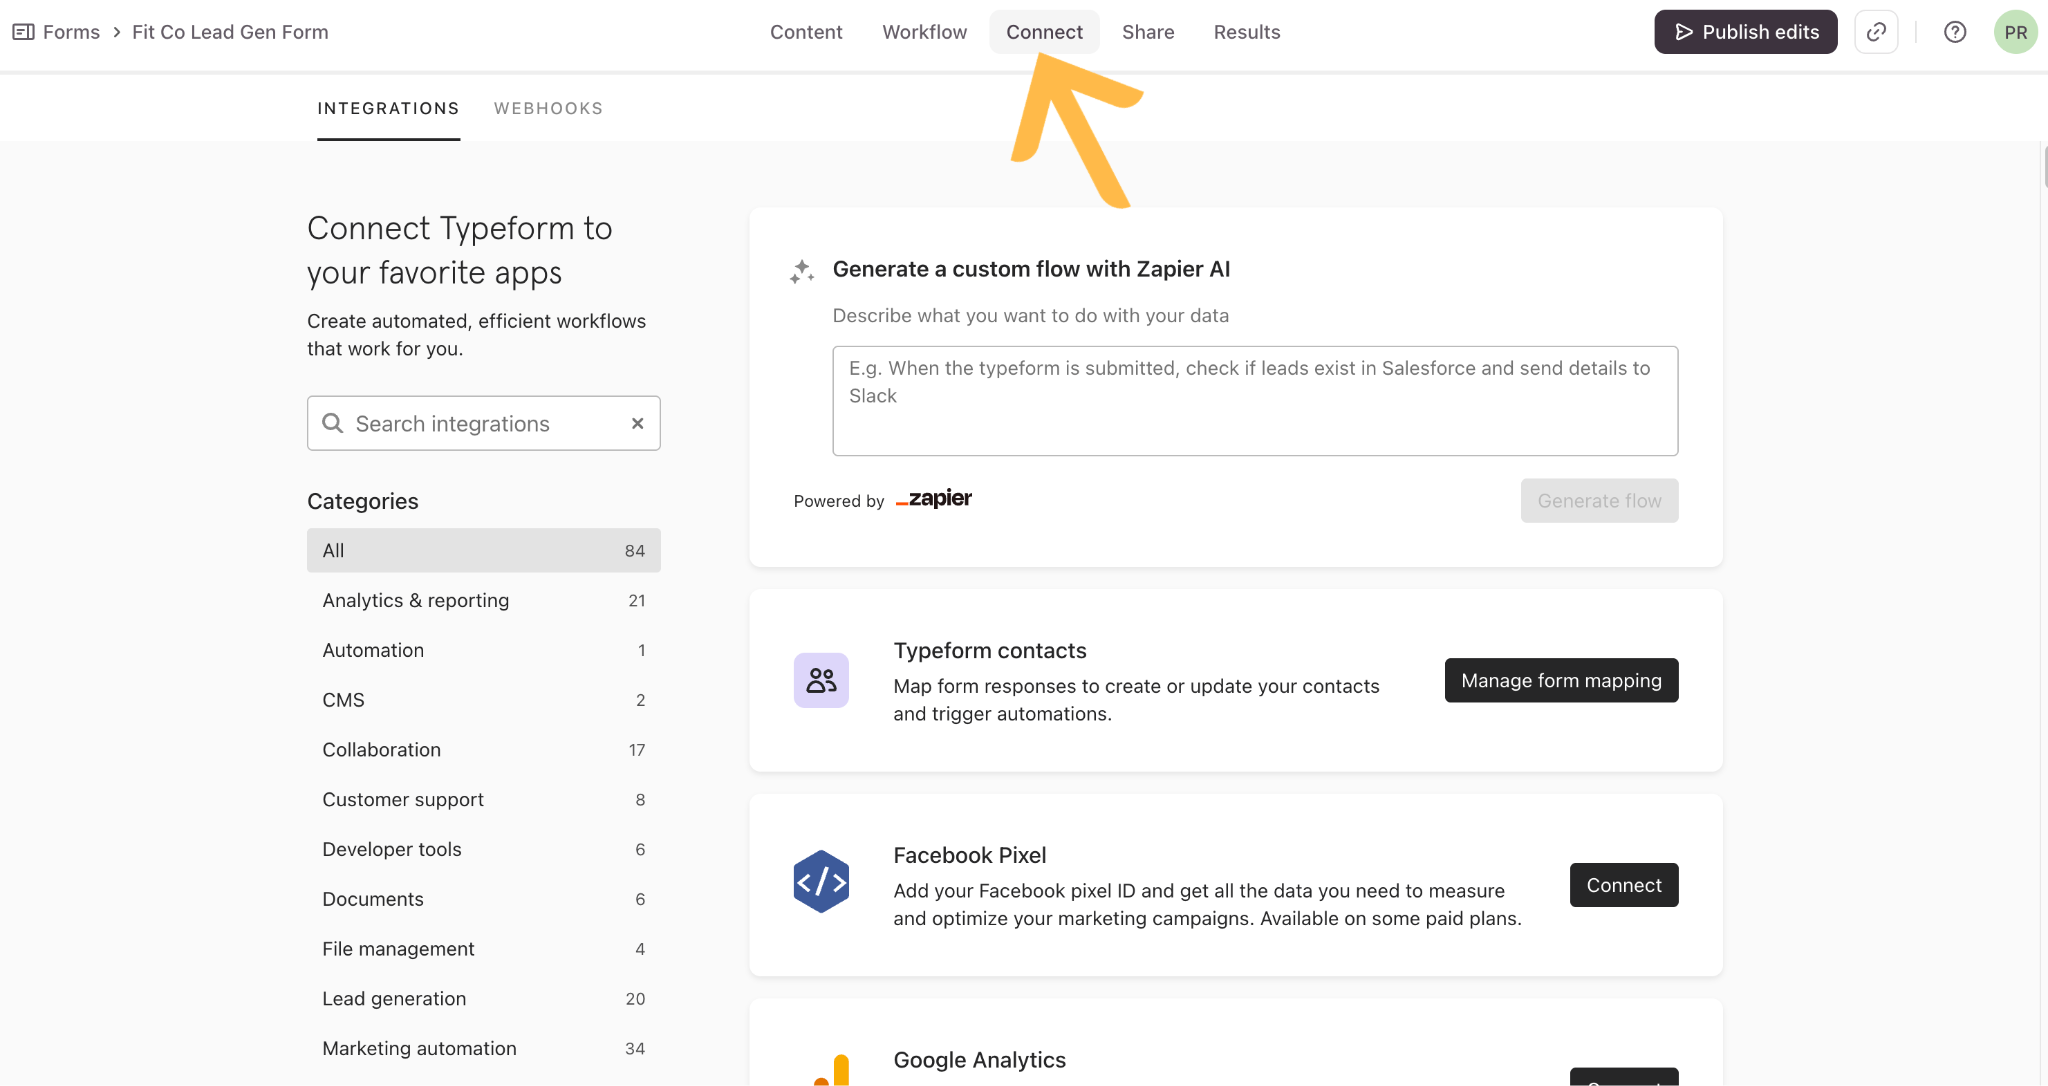Open the Content tab
Screen dimensions: 2048x1086
coord(806,32)
